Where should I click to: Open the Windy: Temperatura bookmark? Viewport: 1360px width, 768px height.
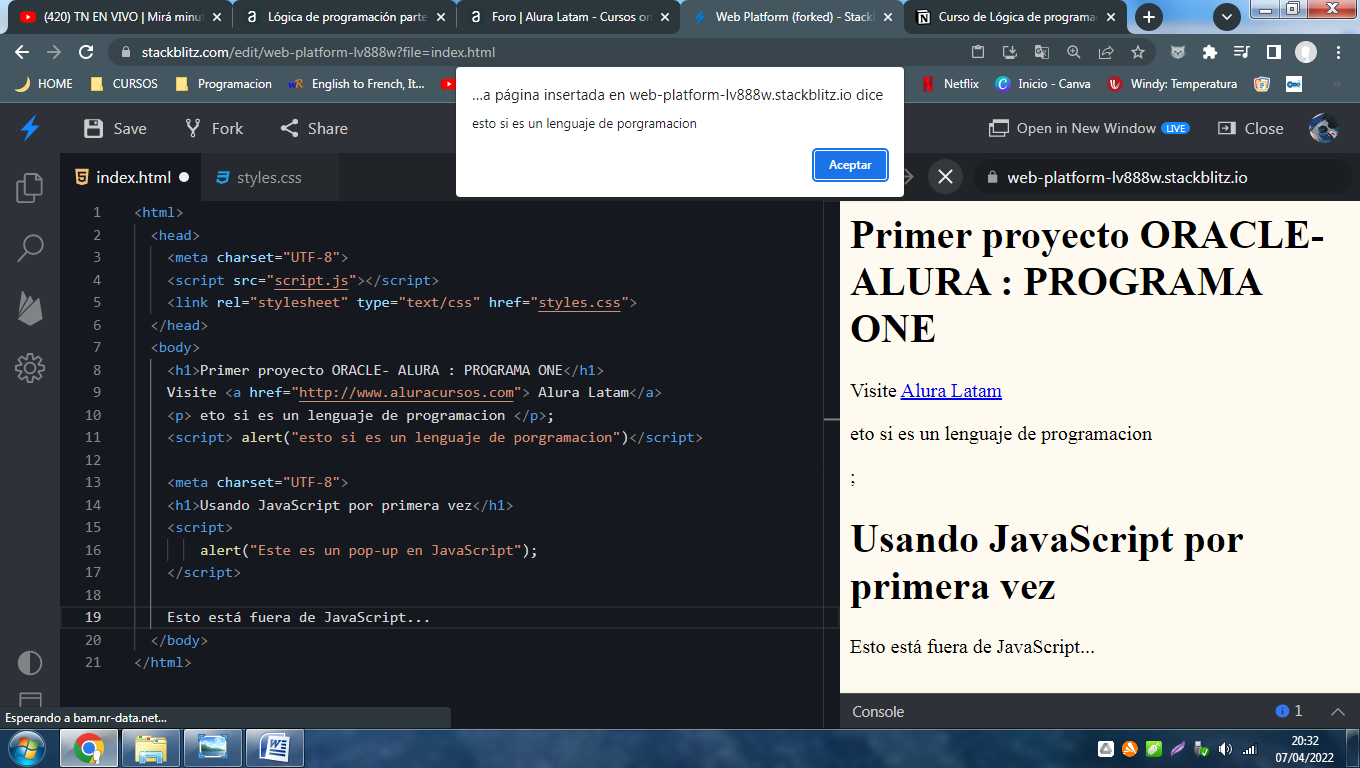coord(1172,84)
